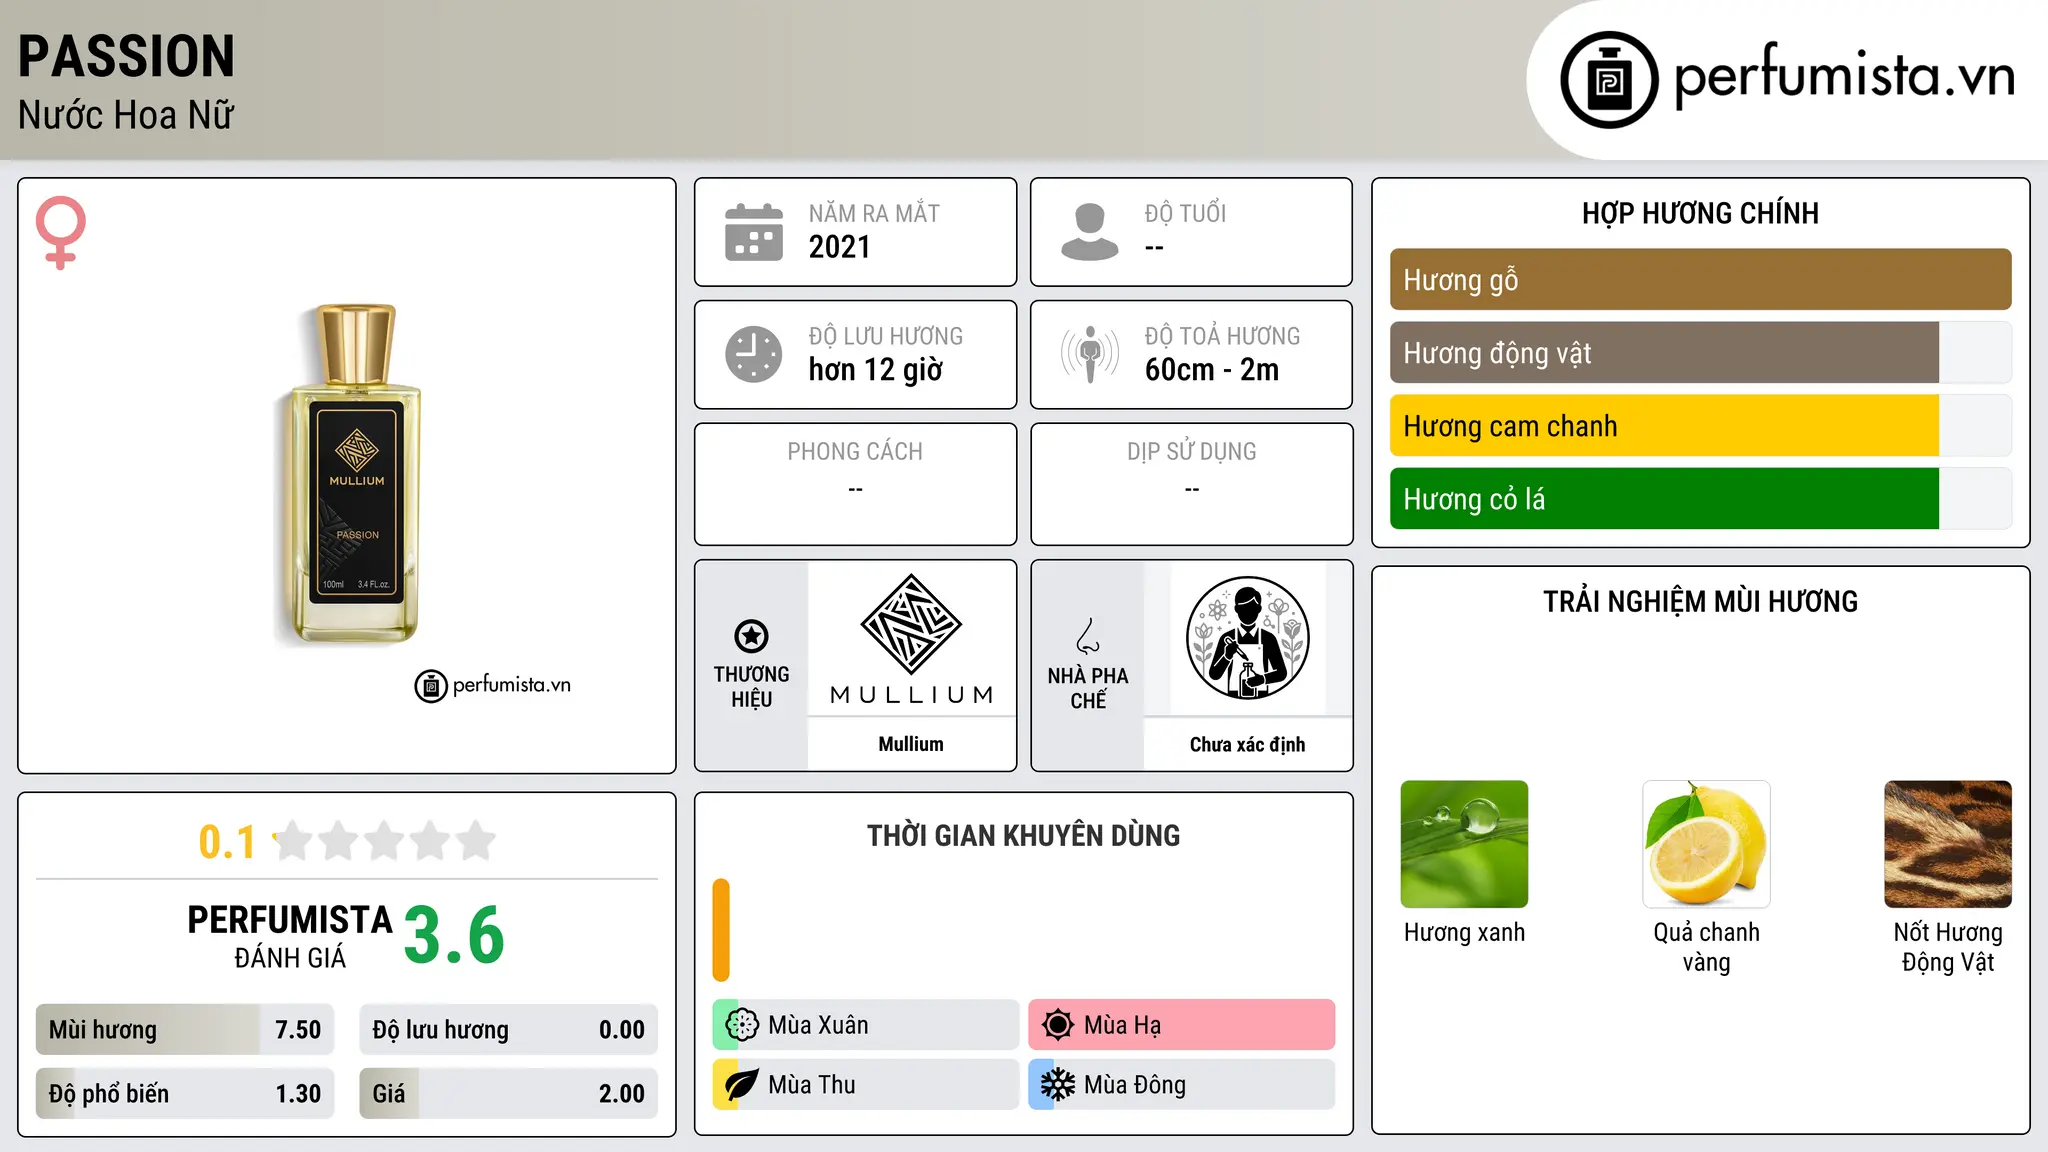
Task: Select the Mùa Hạ season button
Action: (1182, 1025)
